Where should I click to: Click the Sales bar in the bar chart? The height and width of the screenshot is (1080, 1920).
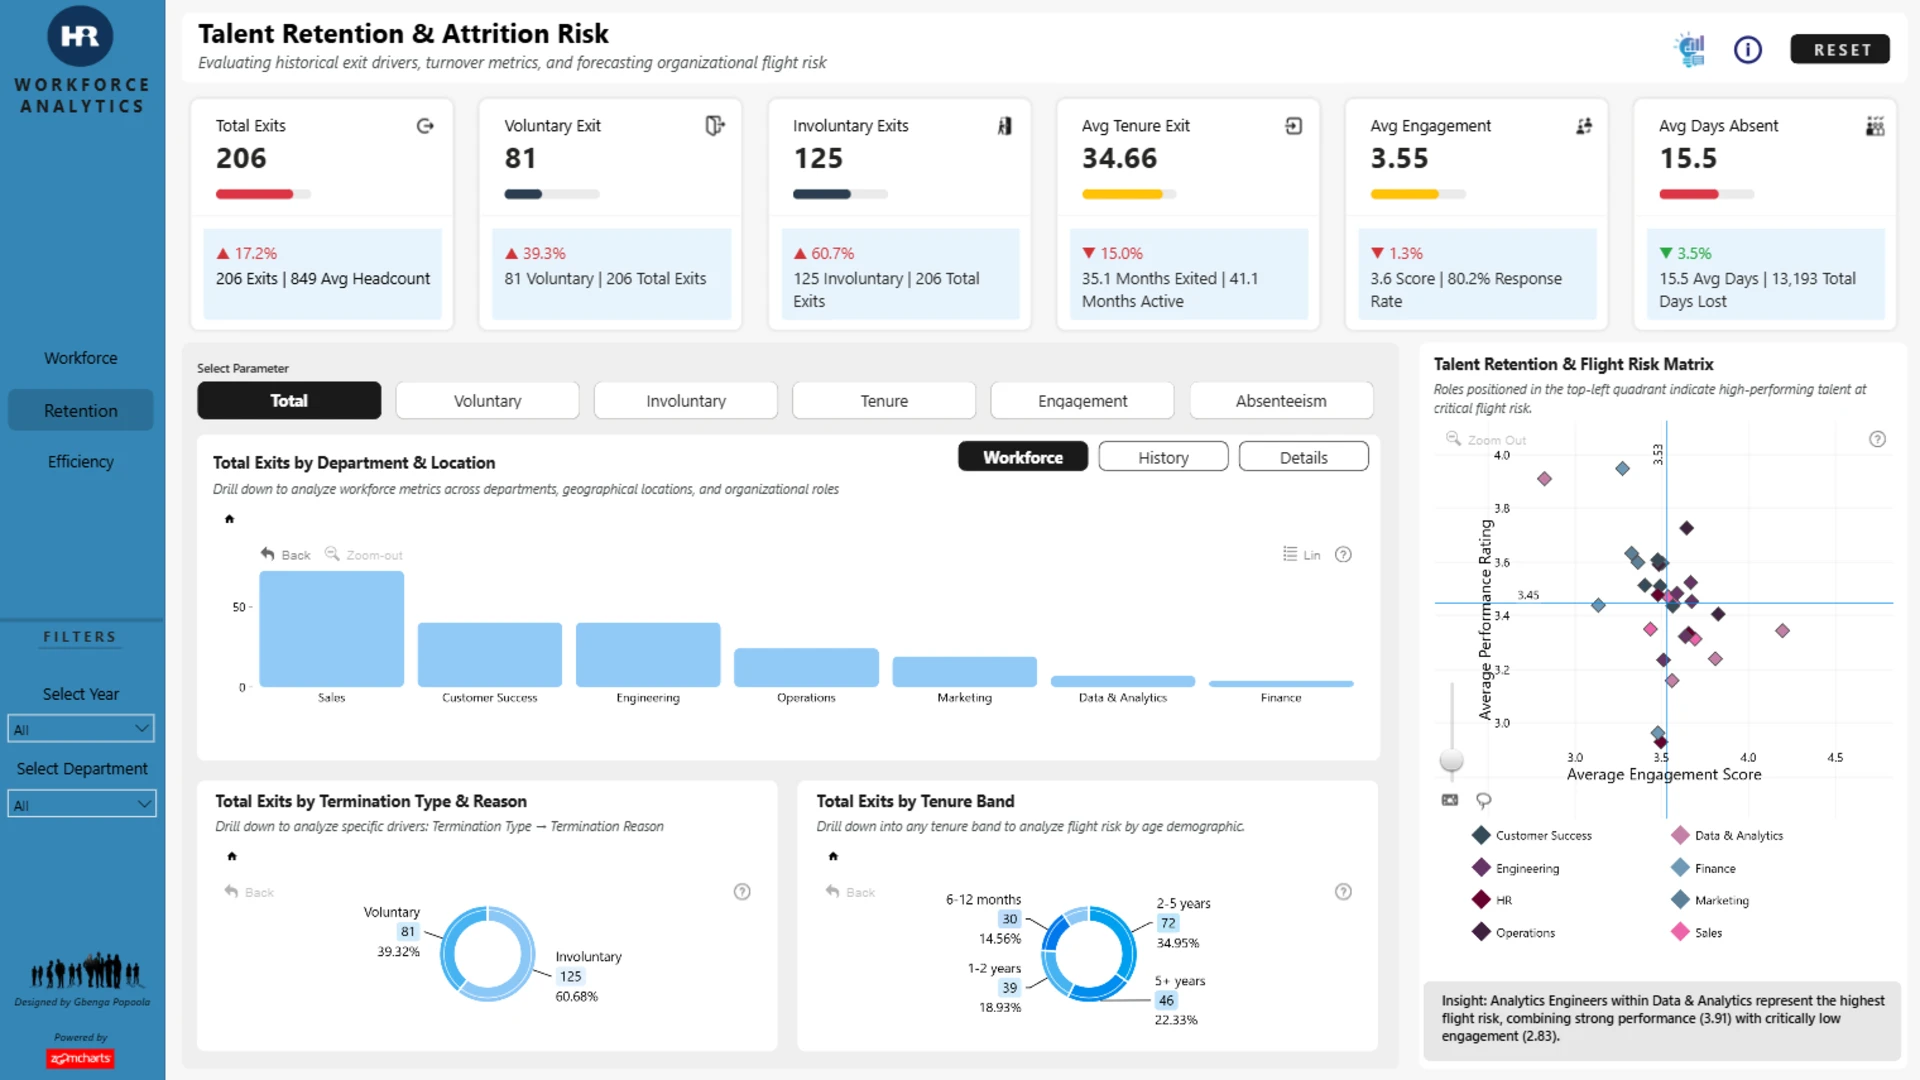point(331,629)
